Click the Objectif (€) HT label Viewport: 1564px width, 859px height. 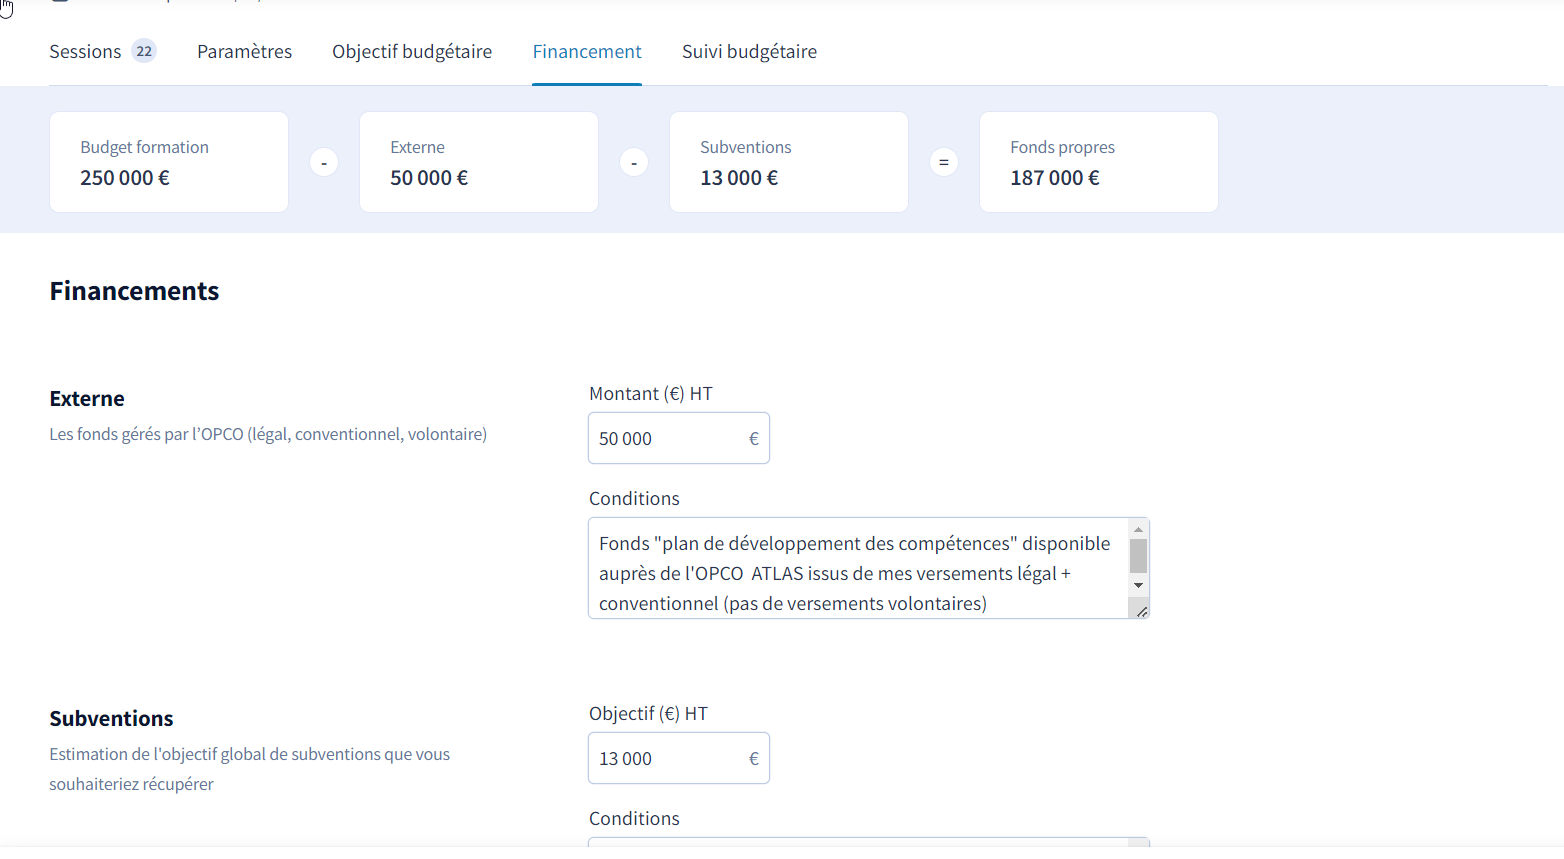(x=648, y=714)
